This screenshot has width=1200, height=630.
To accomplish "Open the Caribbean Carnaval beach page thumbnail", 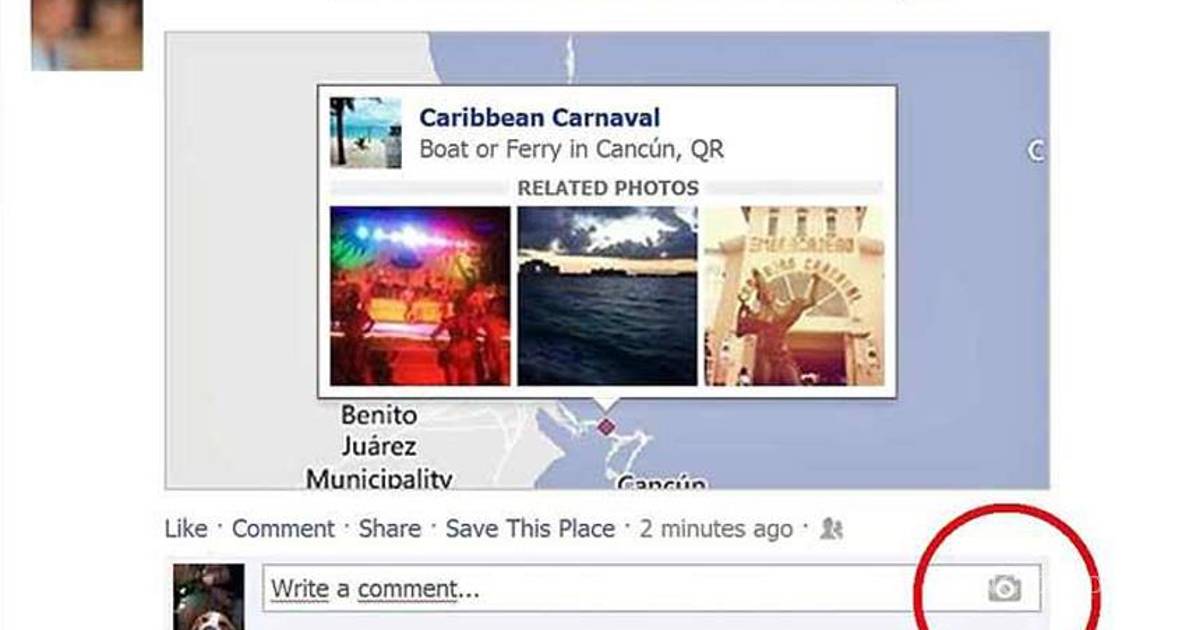I will pos(366,132).
